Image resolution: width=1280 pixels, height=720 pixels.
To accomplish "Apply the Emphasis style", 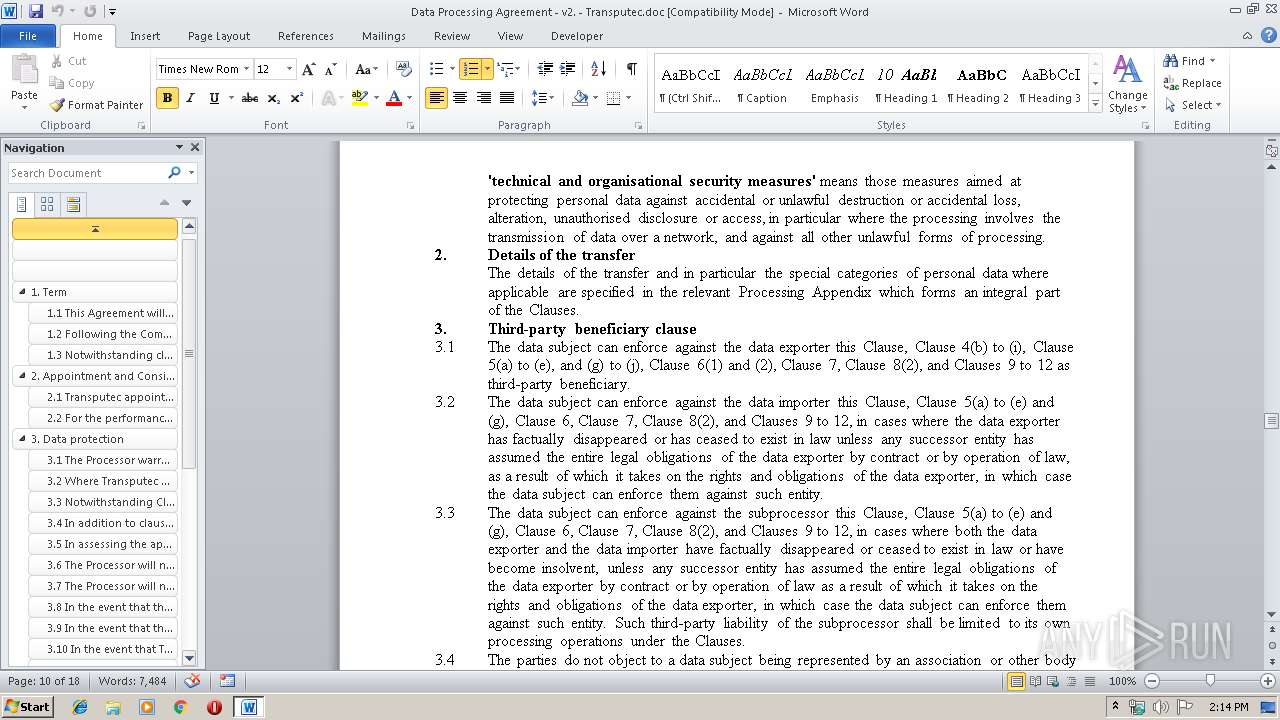I will (x=835, y=85).
